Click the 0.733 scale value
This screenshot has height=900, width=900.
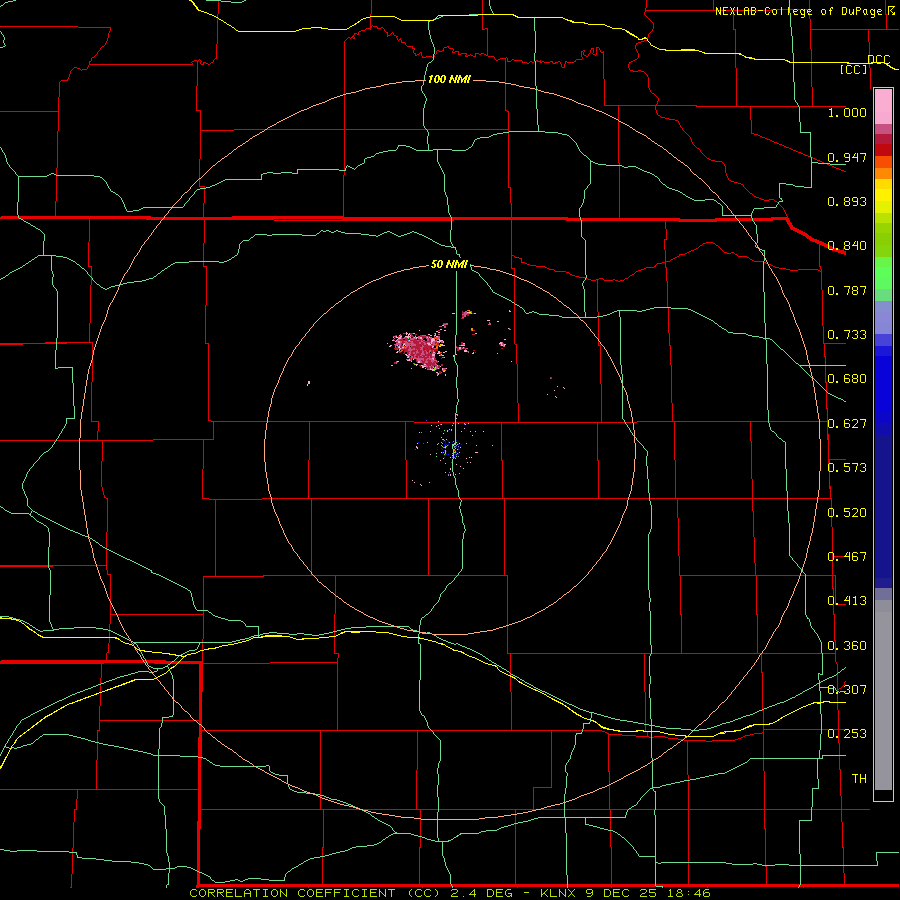tap(847, 335)
